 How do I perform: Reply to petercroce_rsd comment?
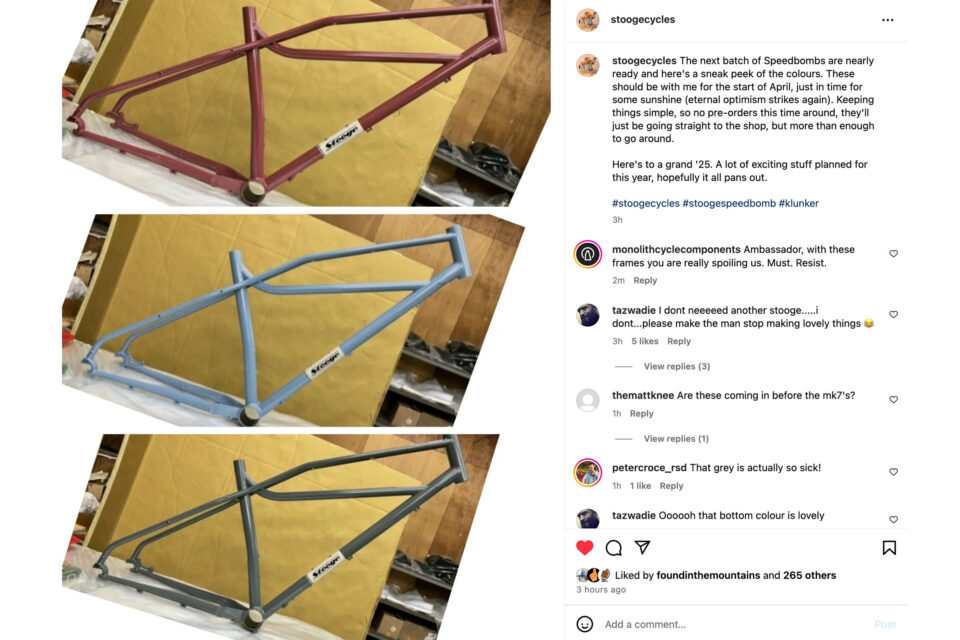click(x=671, y=486)
